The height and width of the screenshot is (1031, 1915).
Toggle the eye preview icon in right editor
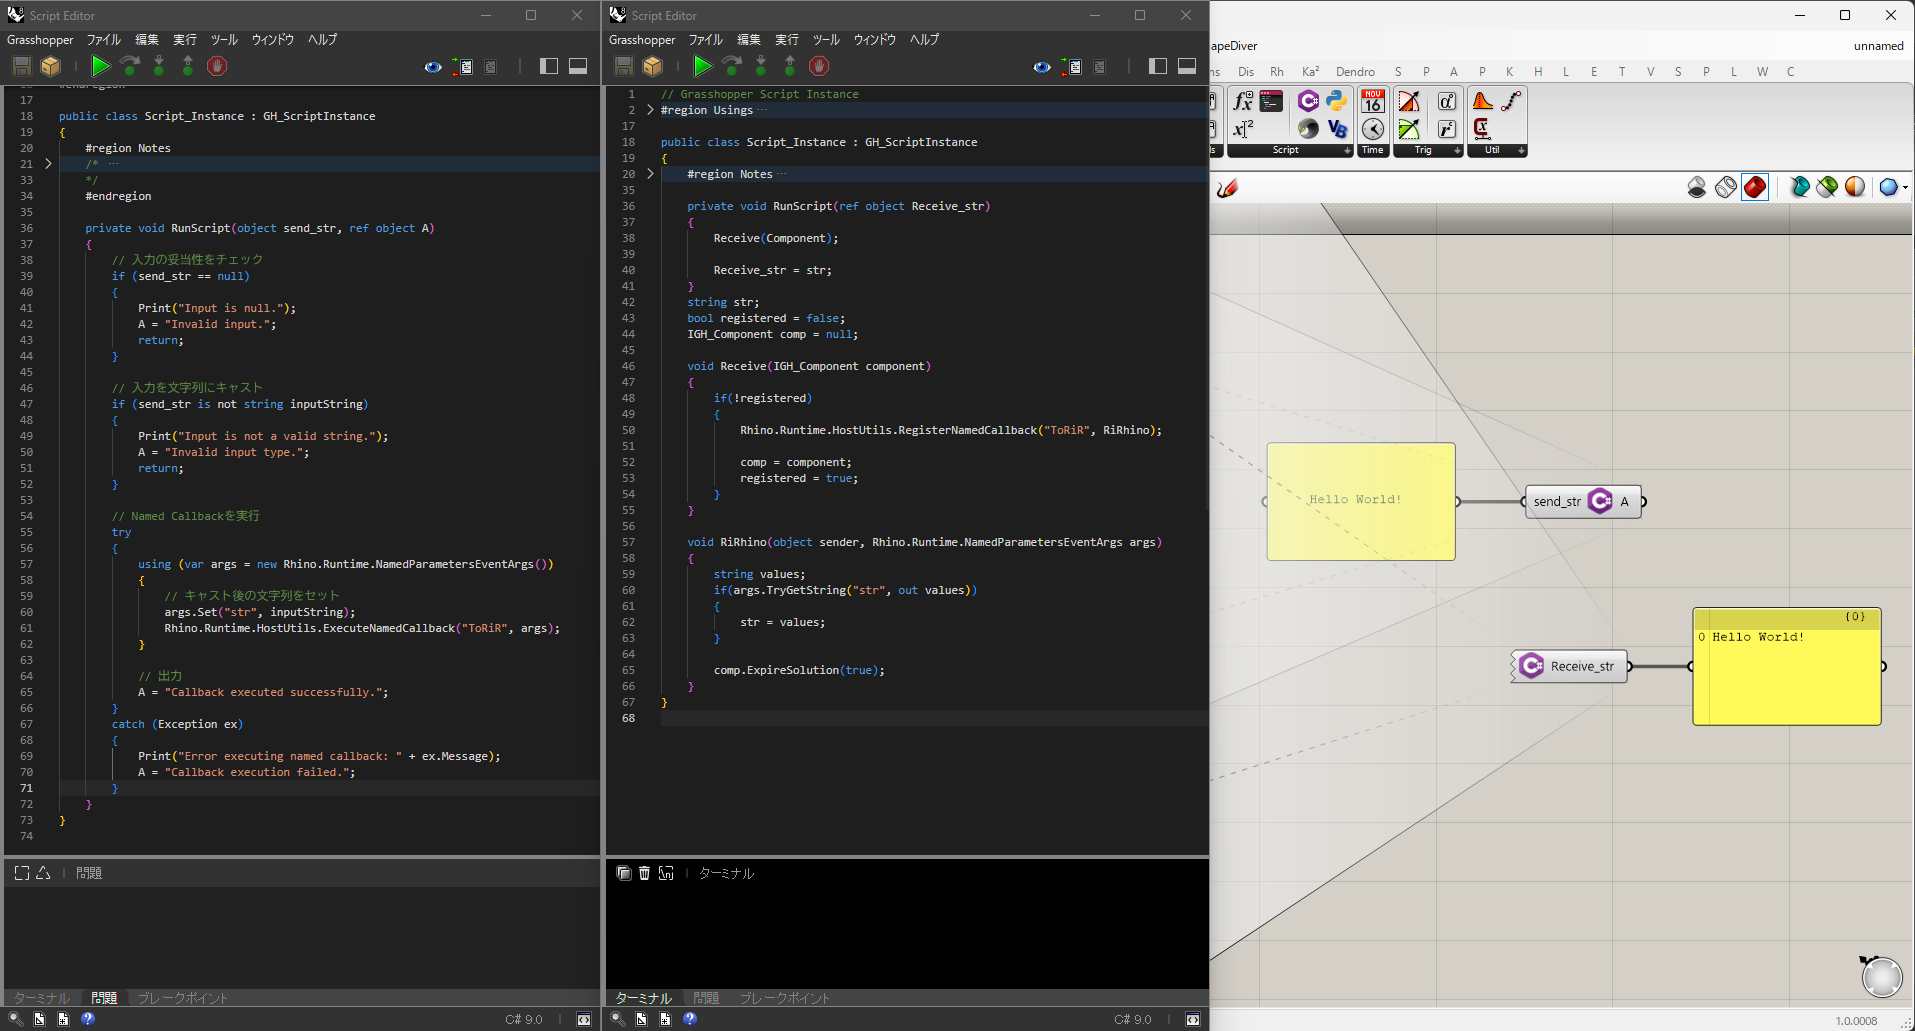pos(1042,67)
